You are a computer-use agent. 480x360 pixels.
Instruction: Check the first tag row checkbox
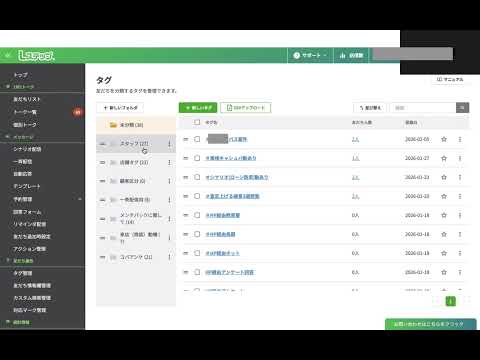[x=197, y=139]
